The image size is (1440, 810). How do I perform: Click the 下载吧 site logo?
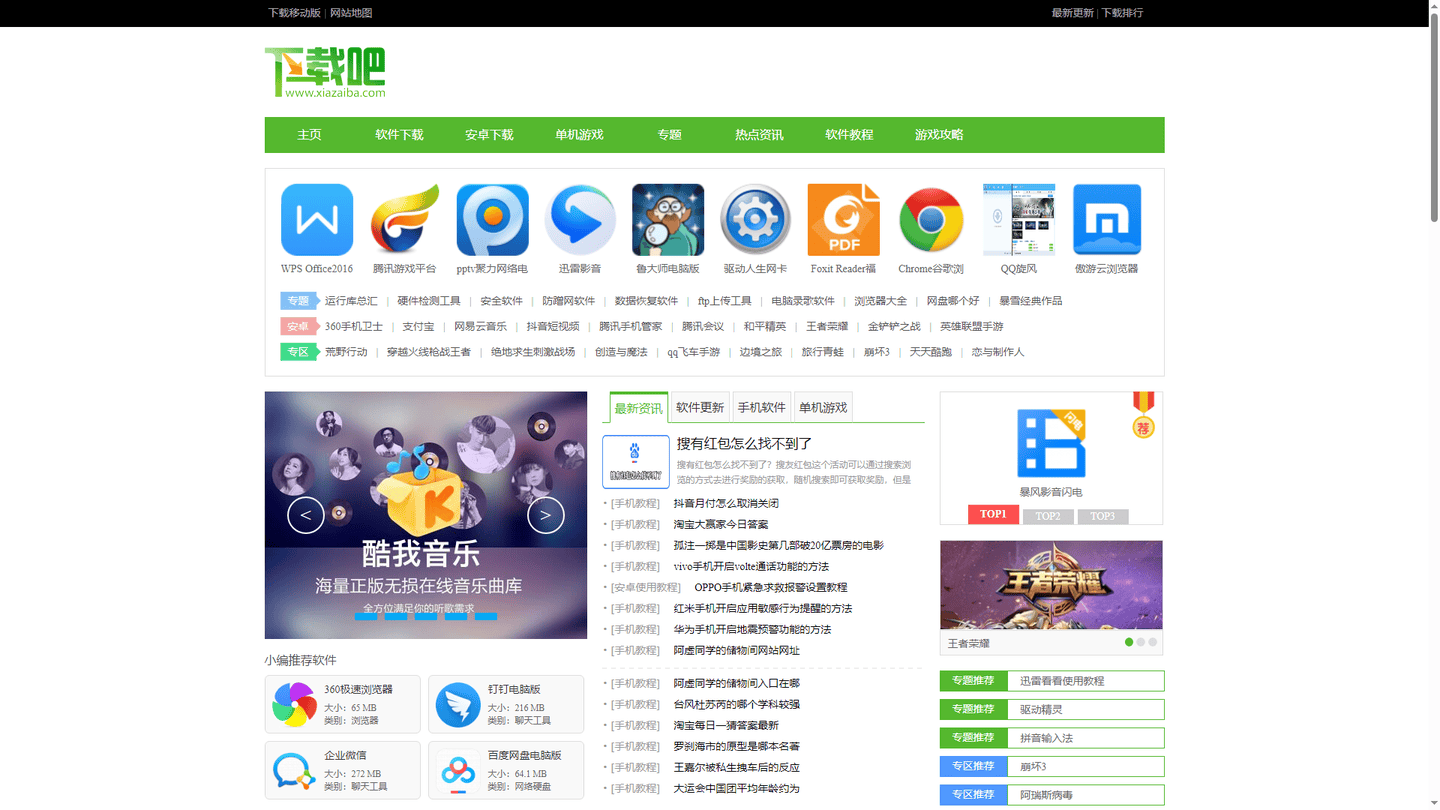click(x=325, y=72)
